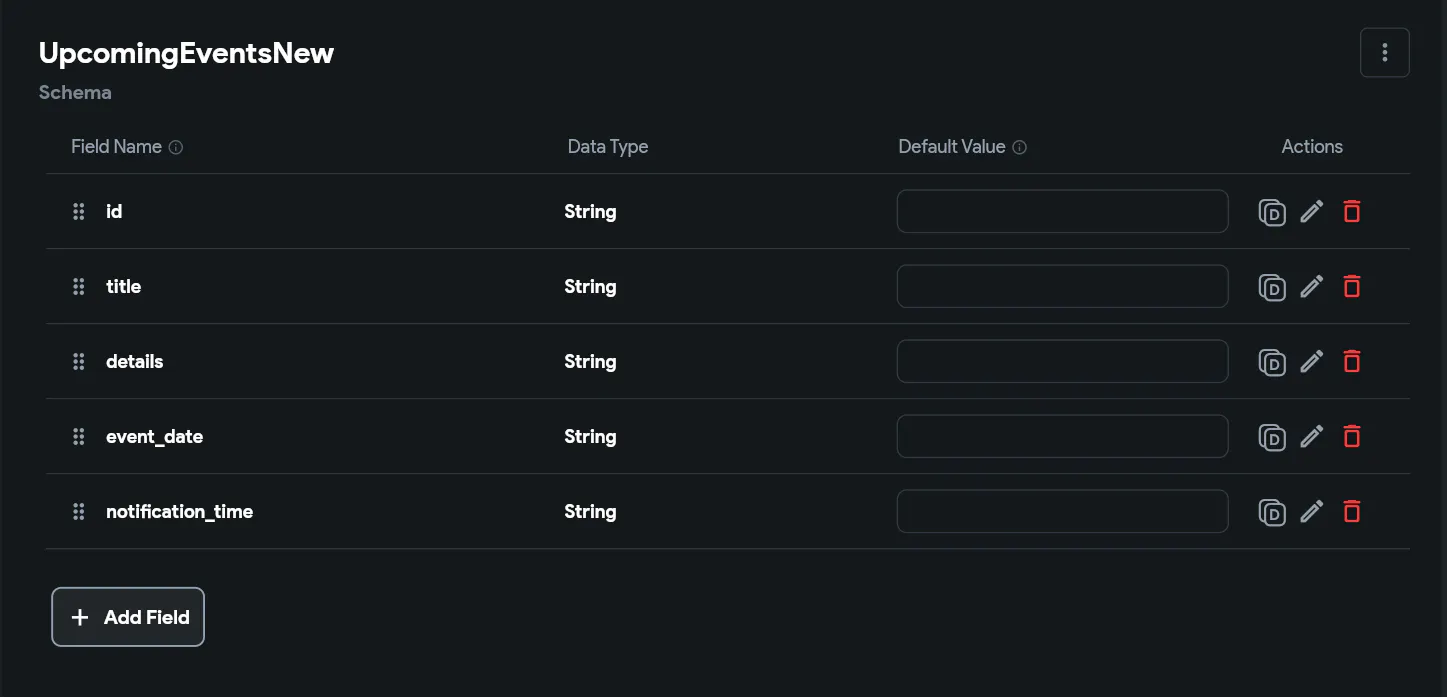1447x697 pixels.
Task: Open the three-dot options menu
Action: pyautogui.click(x=1384, y=53)
